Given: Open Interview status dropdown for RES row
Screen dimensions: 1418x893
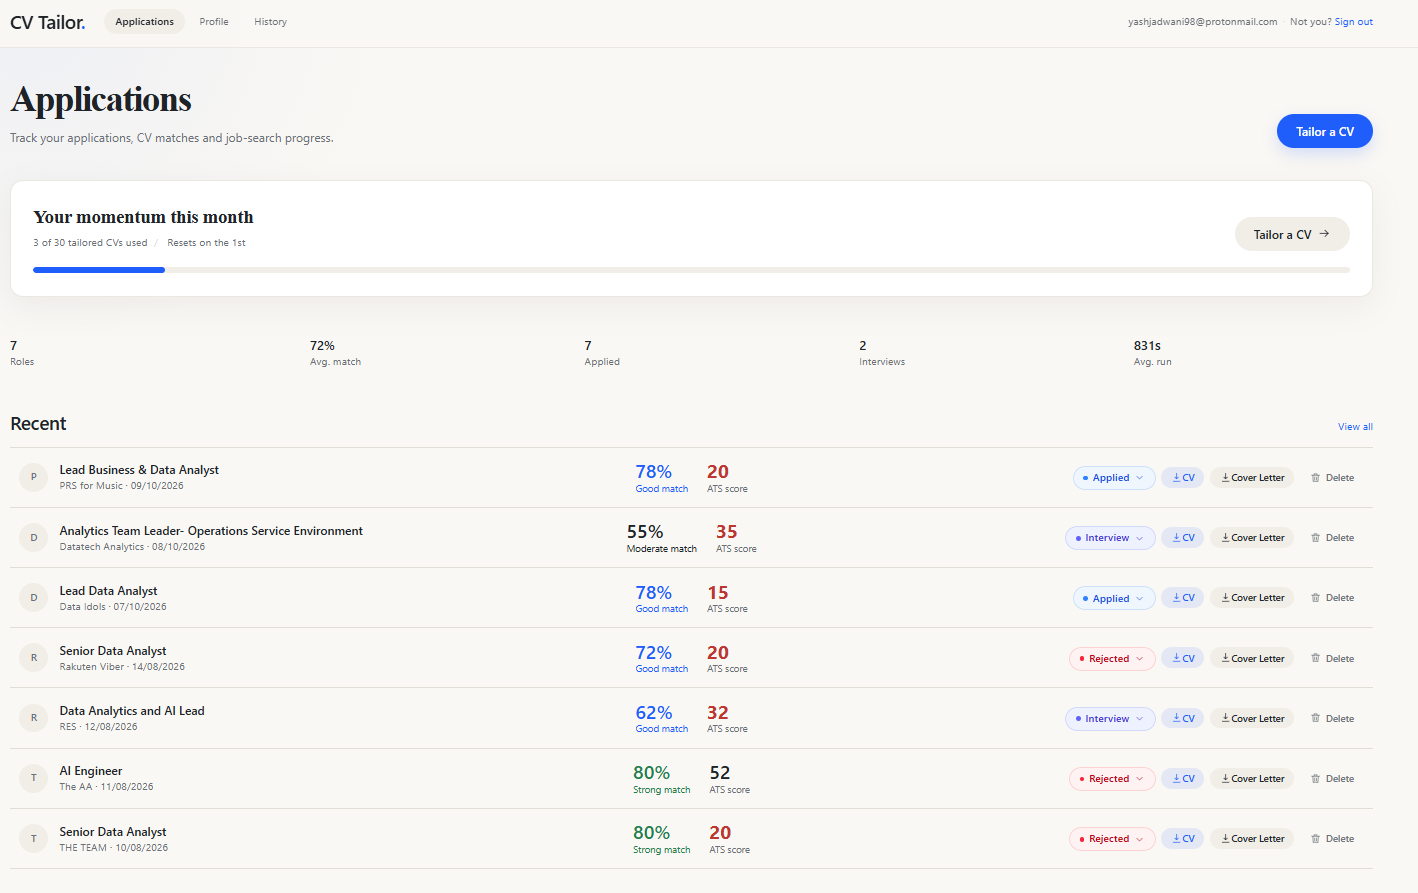Looking at the screenshot, I should point(1110,718).
